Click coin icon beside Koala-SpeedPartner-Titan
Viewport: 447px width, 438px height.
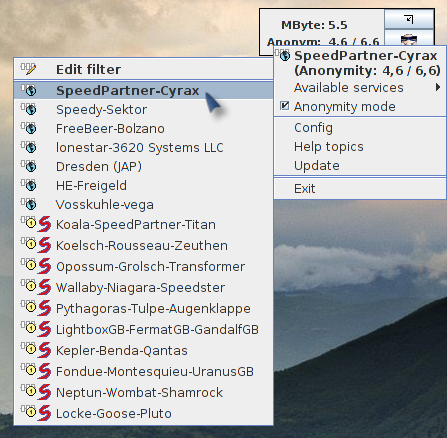coord(30,223)
